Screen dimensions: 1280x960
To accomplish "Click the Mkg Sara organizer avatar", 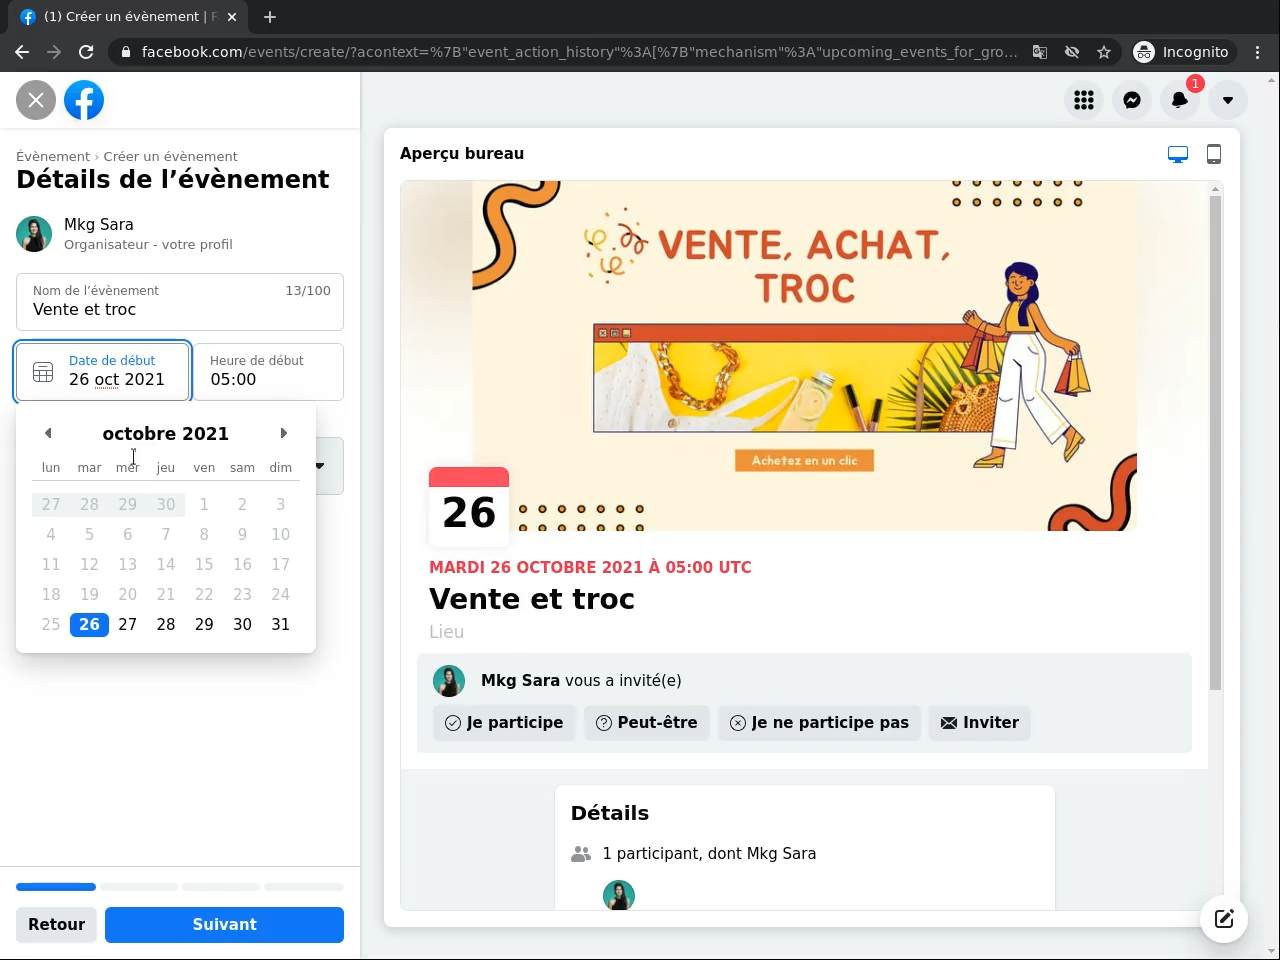I will coord(34,234).
